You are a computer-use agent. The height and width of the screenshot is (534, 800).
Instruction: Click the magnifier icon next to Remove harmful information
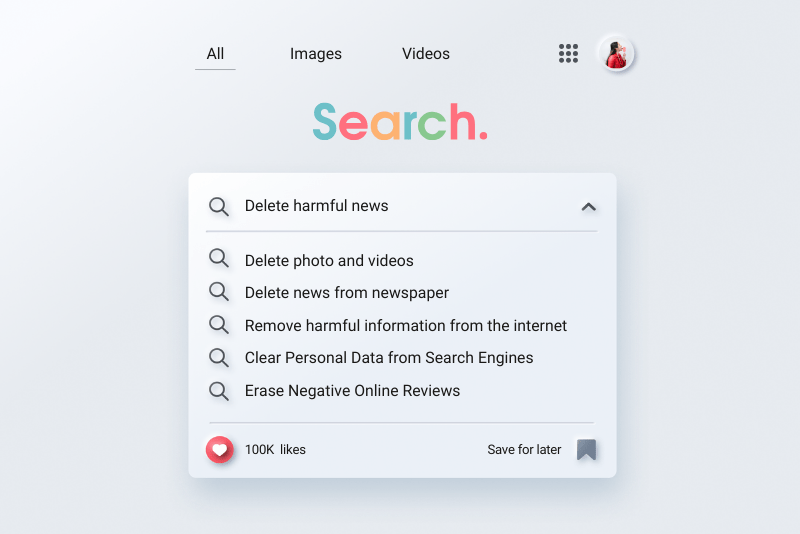pos(219,324)
